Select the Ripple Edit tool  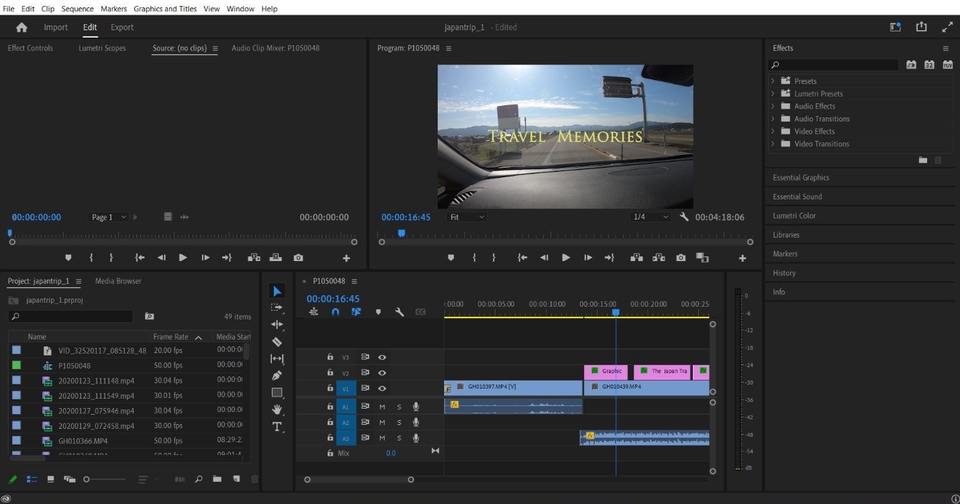(x=277, y=325)
